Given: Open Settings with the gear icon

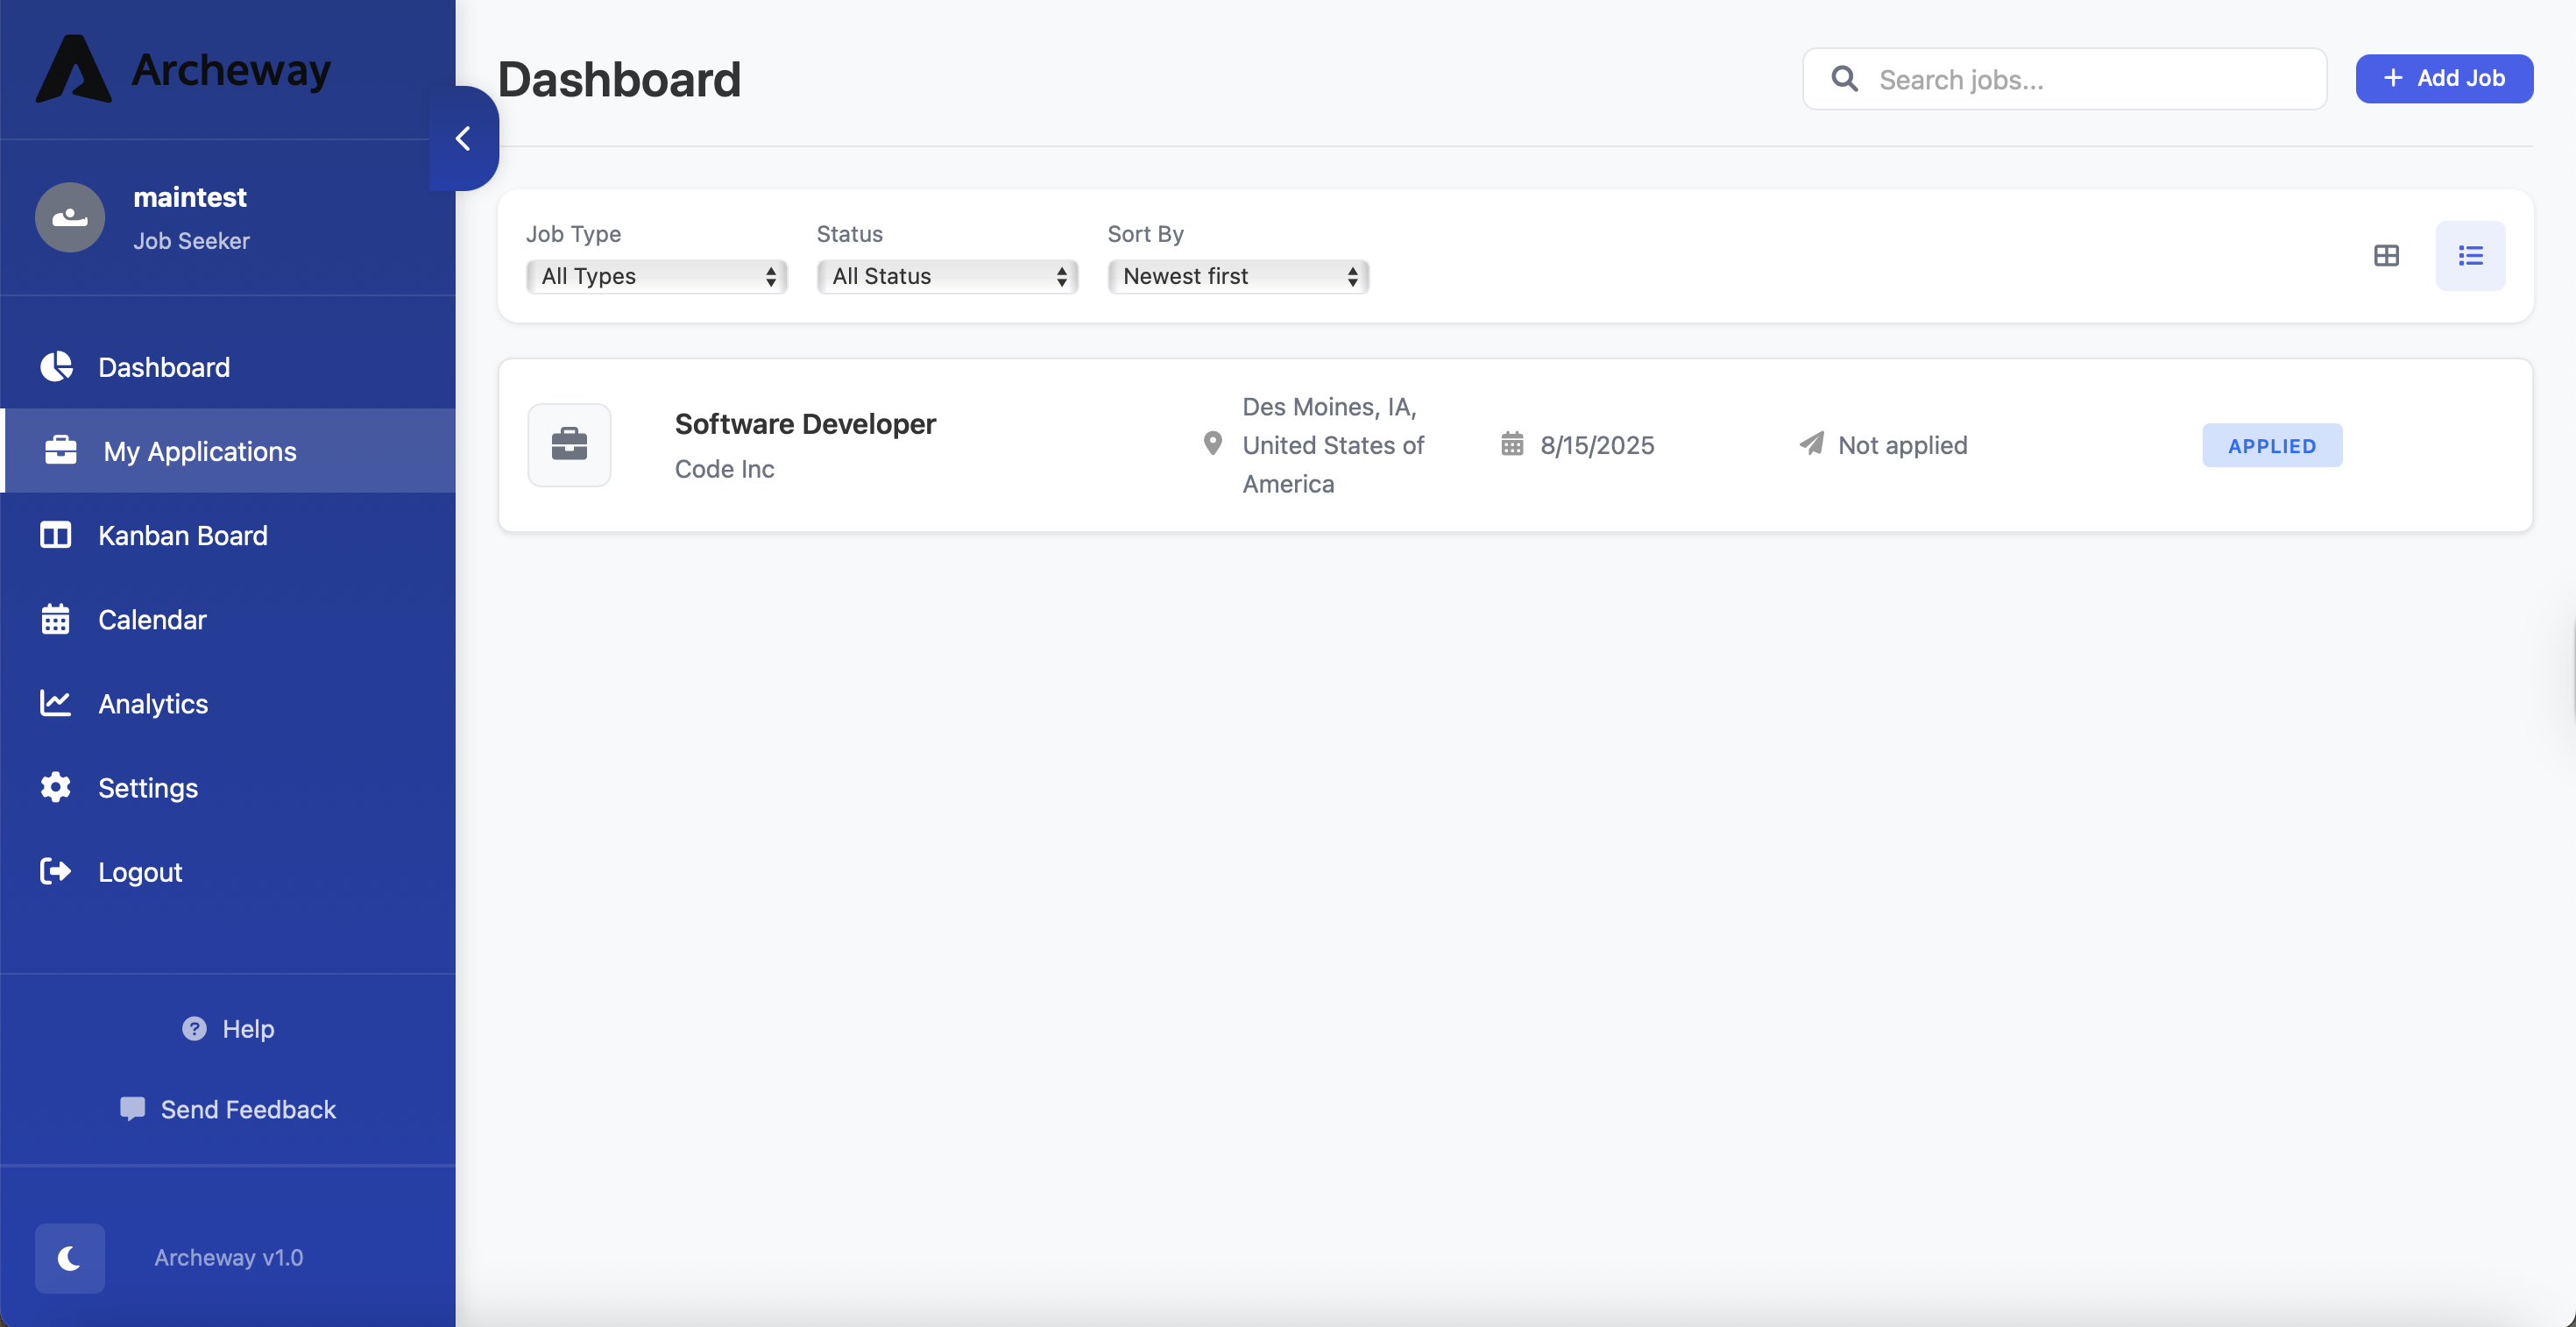Looking at the screenshot, I should point(56,787).
